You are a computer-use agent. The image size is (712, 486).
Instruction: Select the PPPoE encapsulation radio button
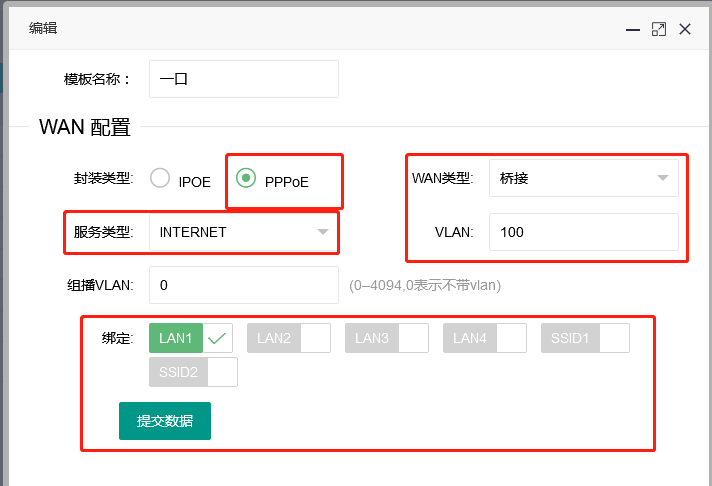pos(246,179)
